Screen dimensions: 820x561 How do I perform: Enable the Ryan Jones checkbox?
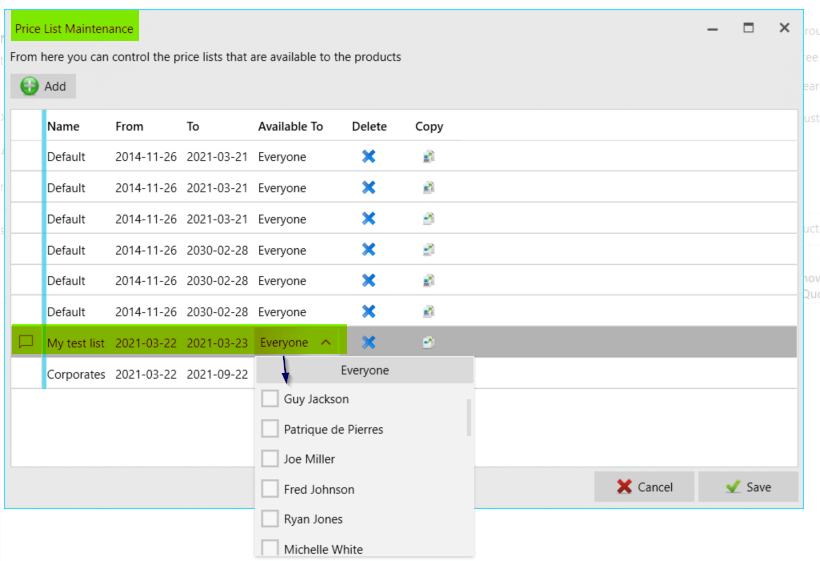(269, 519)
